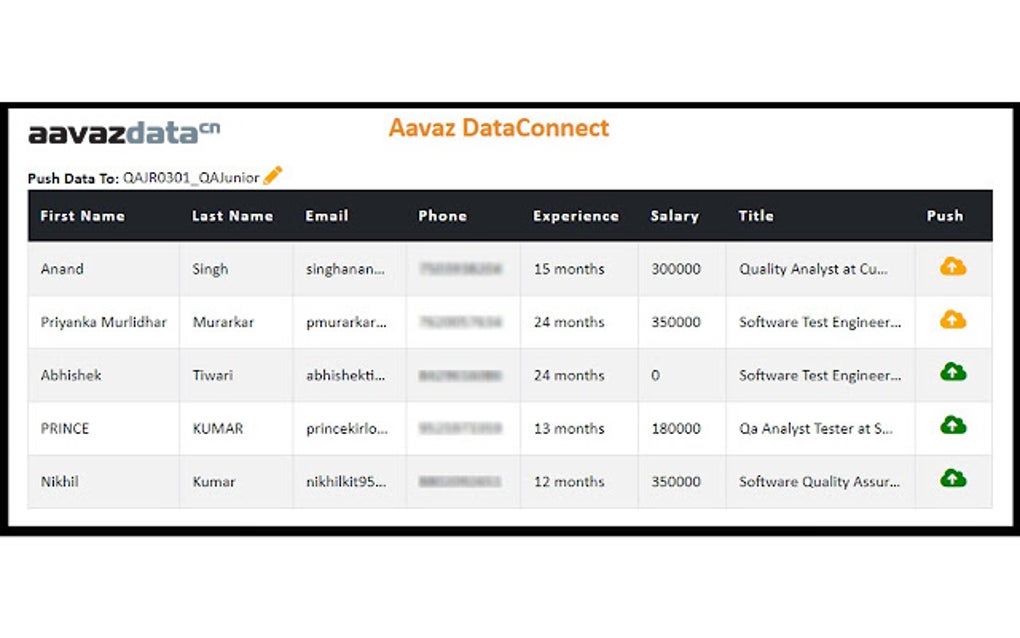The height and width of the screenshot is (638, 1020).
Task: Sort by Experience column header
Action: [576, 216]
